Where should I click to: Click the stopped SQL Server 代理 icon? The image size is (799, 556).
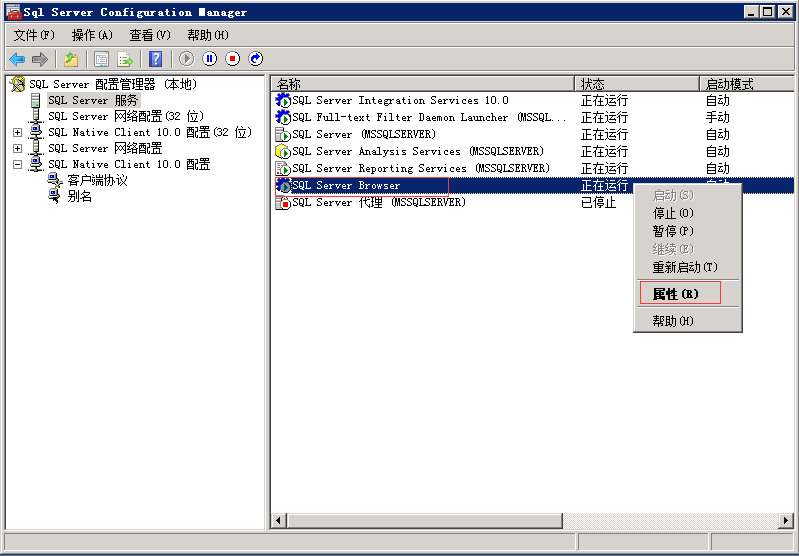point(283,202)
